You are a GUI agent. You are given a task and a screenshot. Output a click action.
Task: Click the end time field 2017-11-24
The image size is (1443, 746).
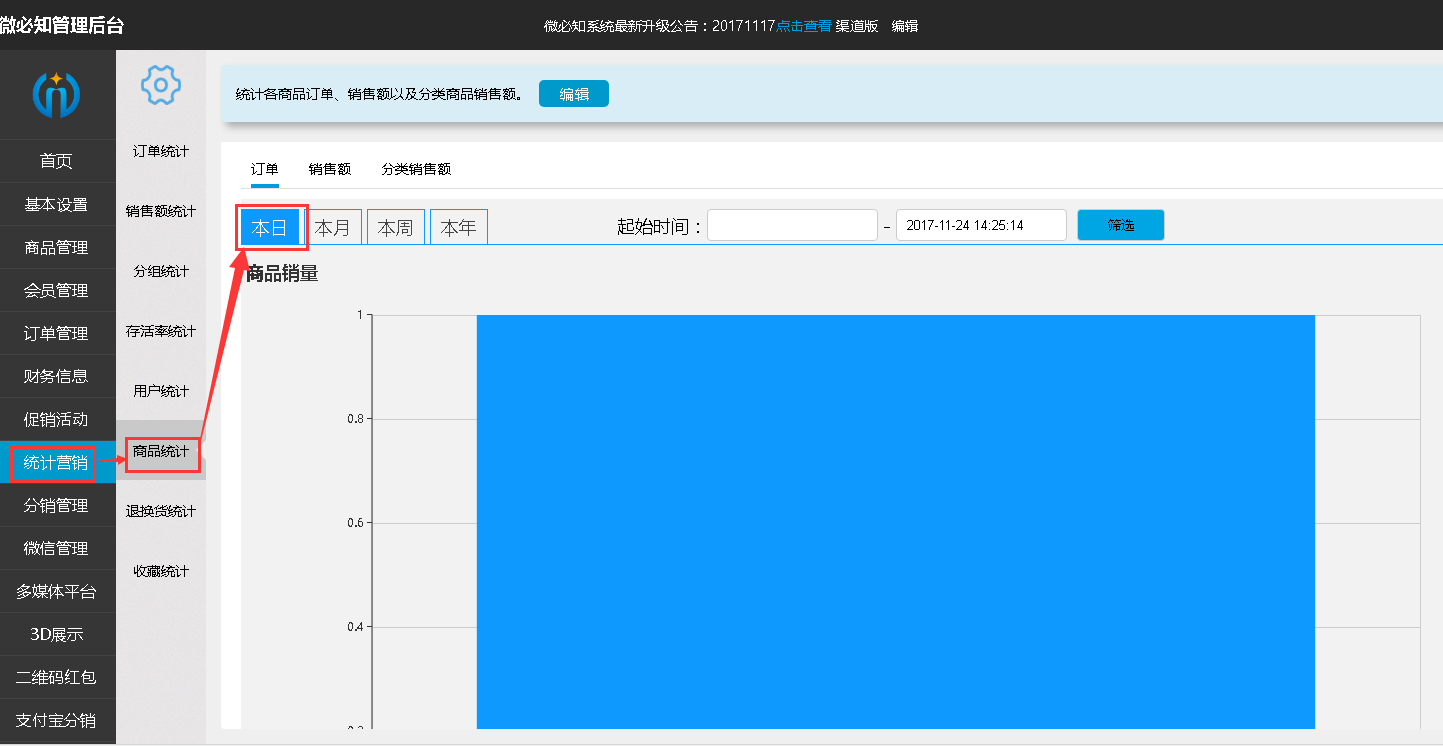pyautogui.click(x=981, y=225)
